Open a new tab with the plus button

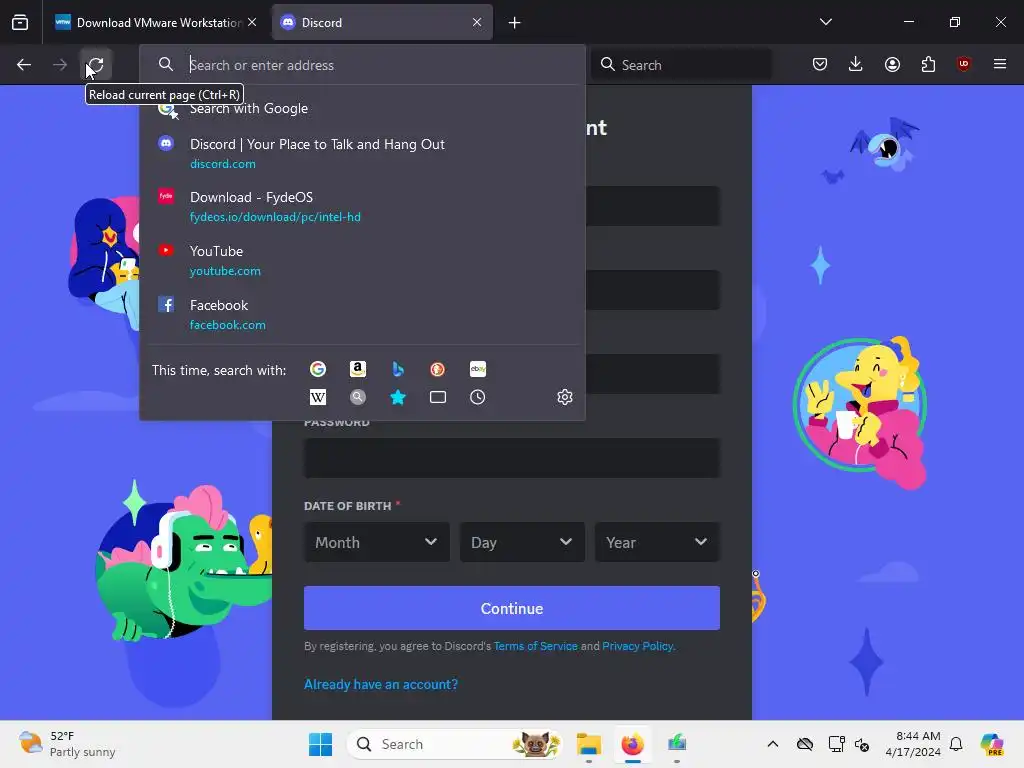(x=515, y=23)
